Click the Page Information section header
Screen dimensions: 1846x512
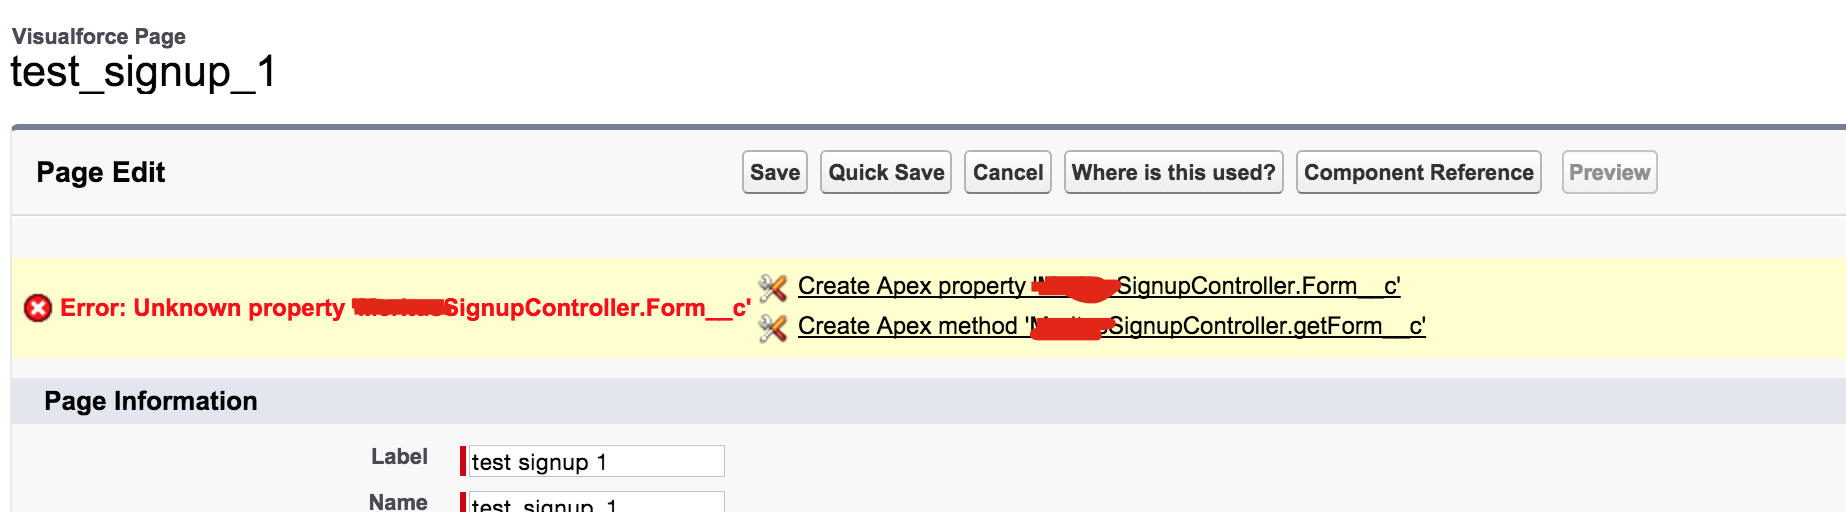[x=151, y=401]
